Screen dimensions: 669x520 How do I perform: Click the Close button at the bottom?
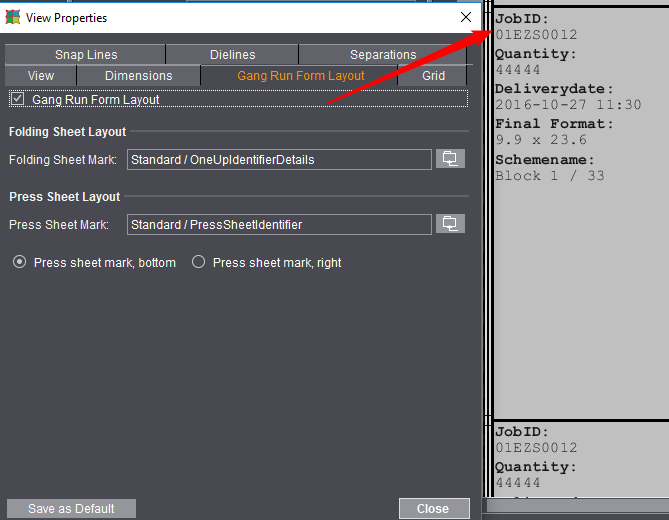click(433, 508)
